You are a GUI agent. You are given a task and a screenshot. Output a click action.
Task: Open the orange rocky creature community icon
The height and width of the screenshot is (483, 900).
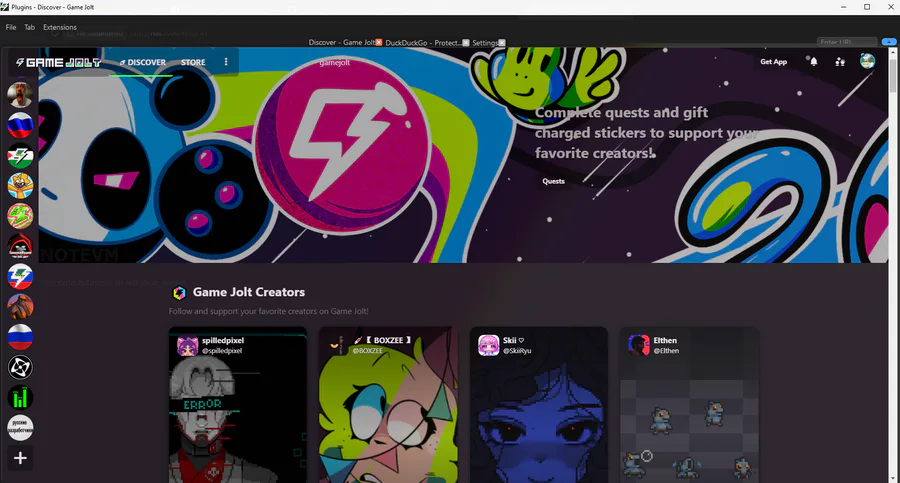tap(20, 307)
